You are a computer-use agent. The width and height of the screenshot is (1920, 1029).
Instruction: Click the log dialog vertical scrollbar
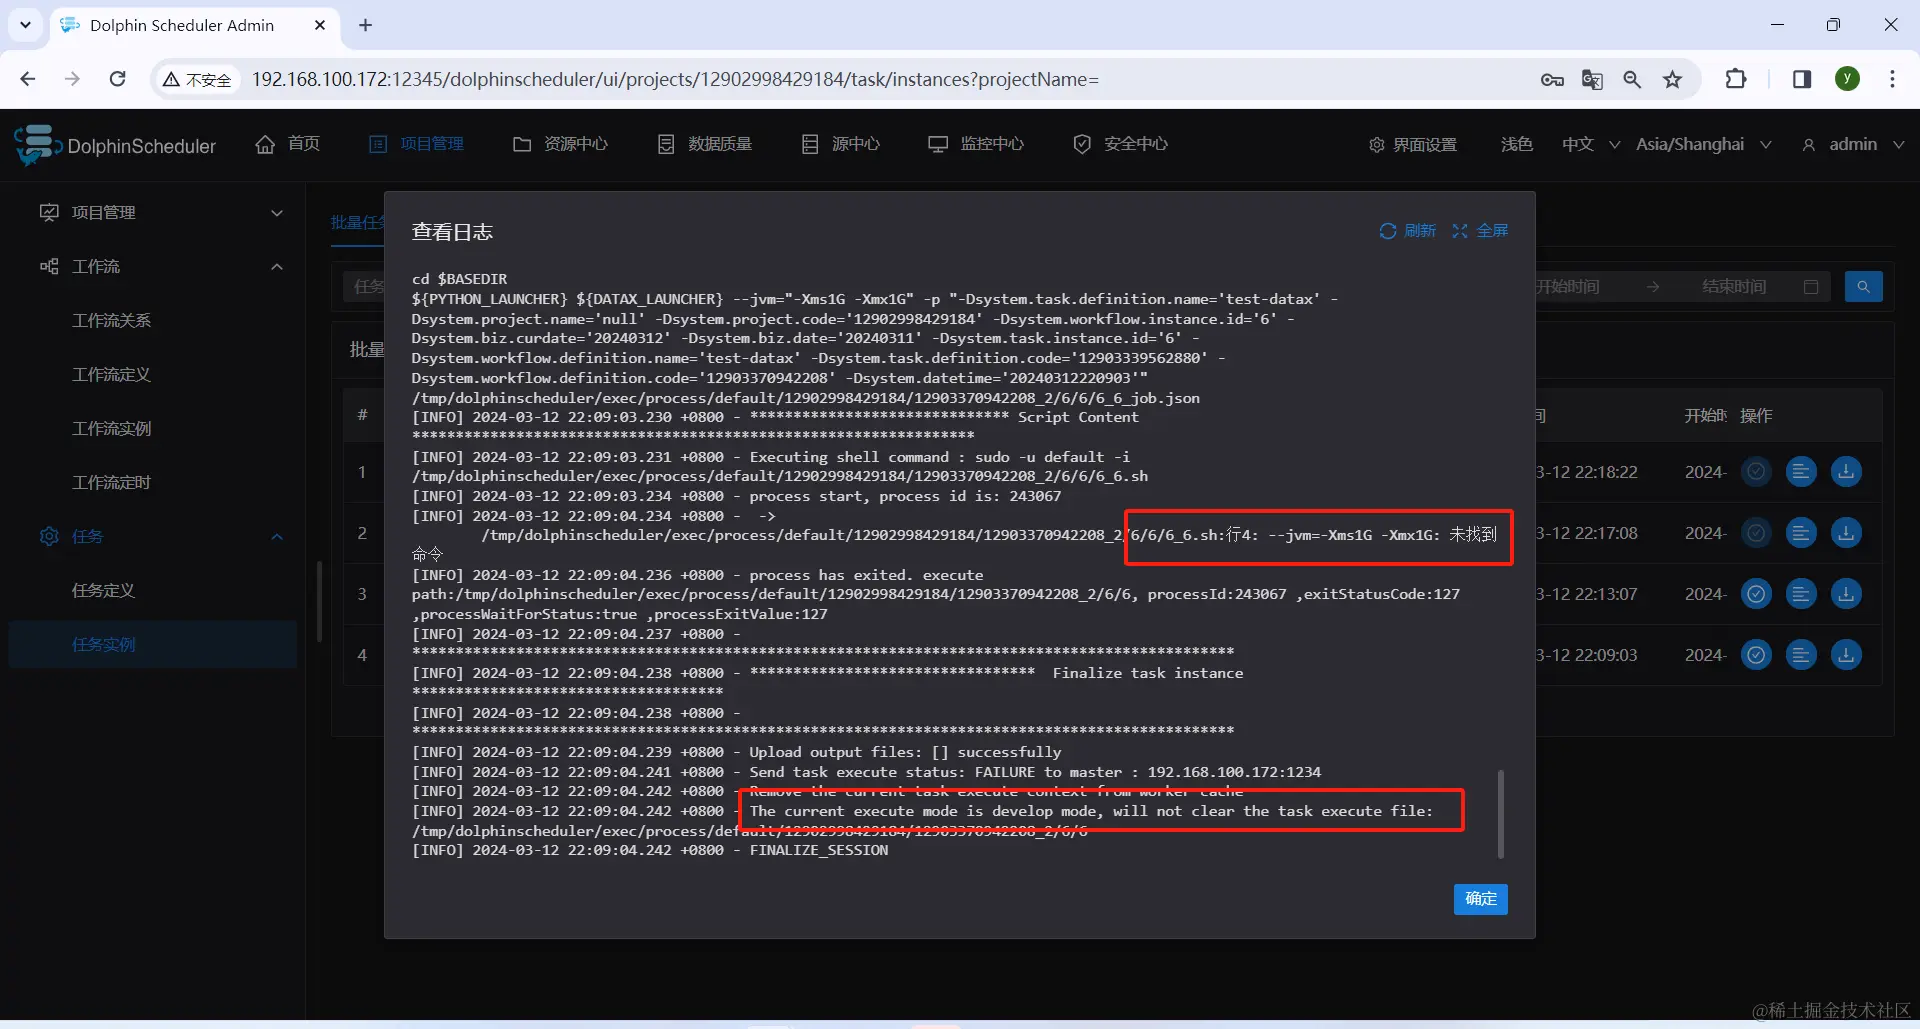point(1500,813)
